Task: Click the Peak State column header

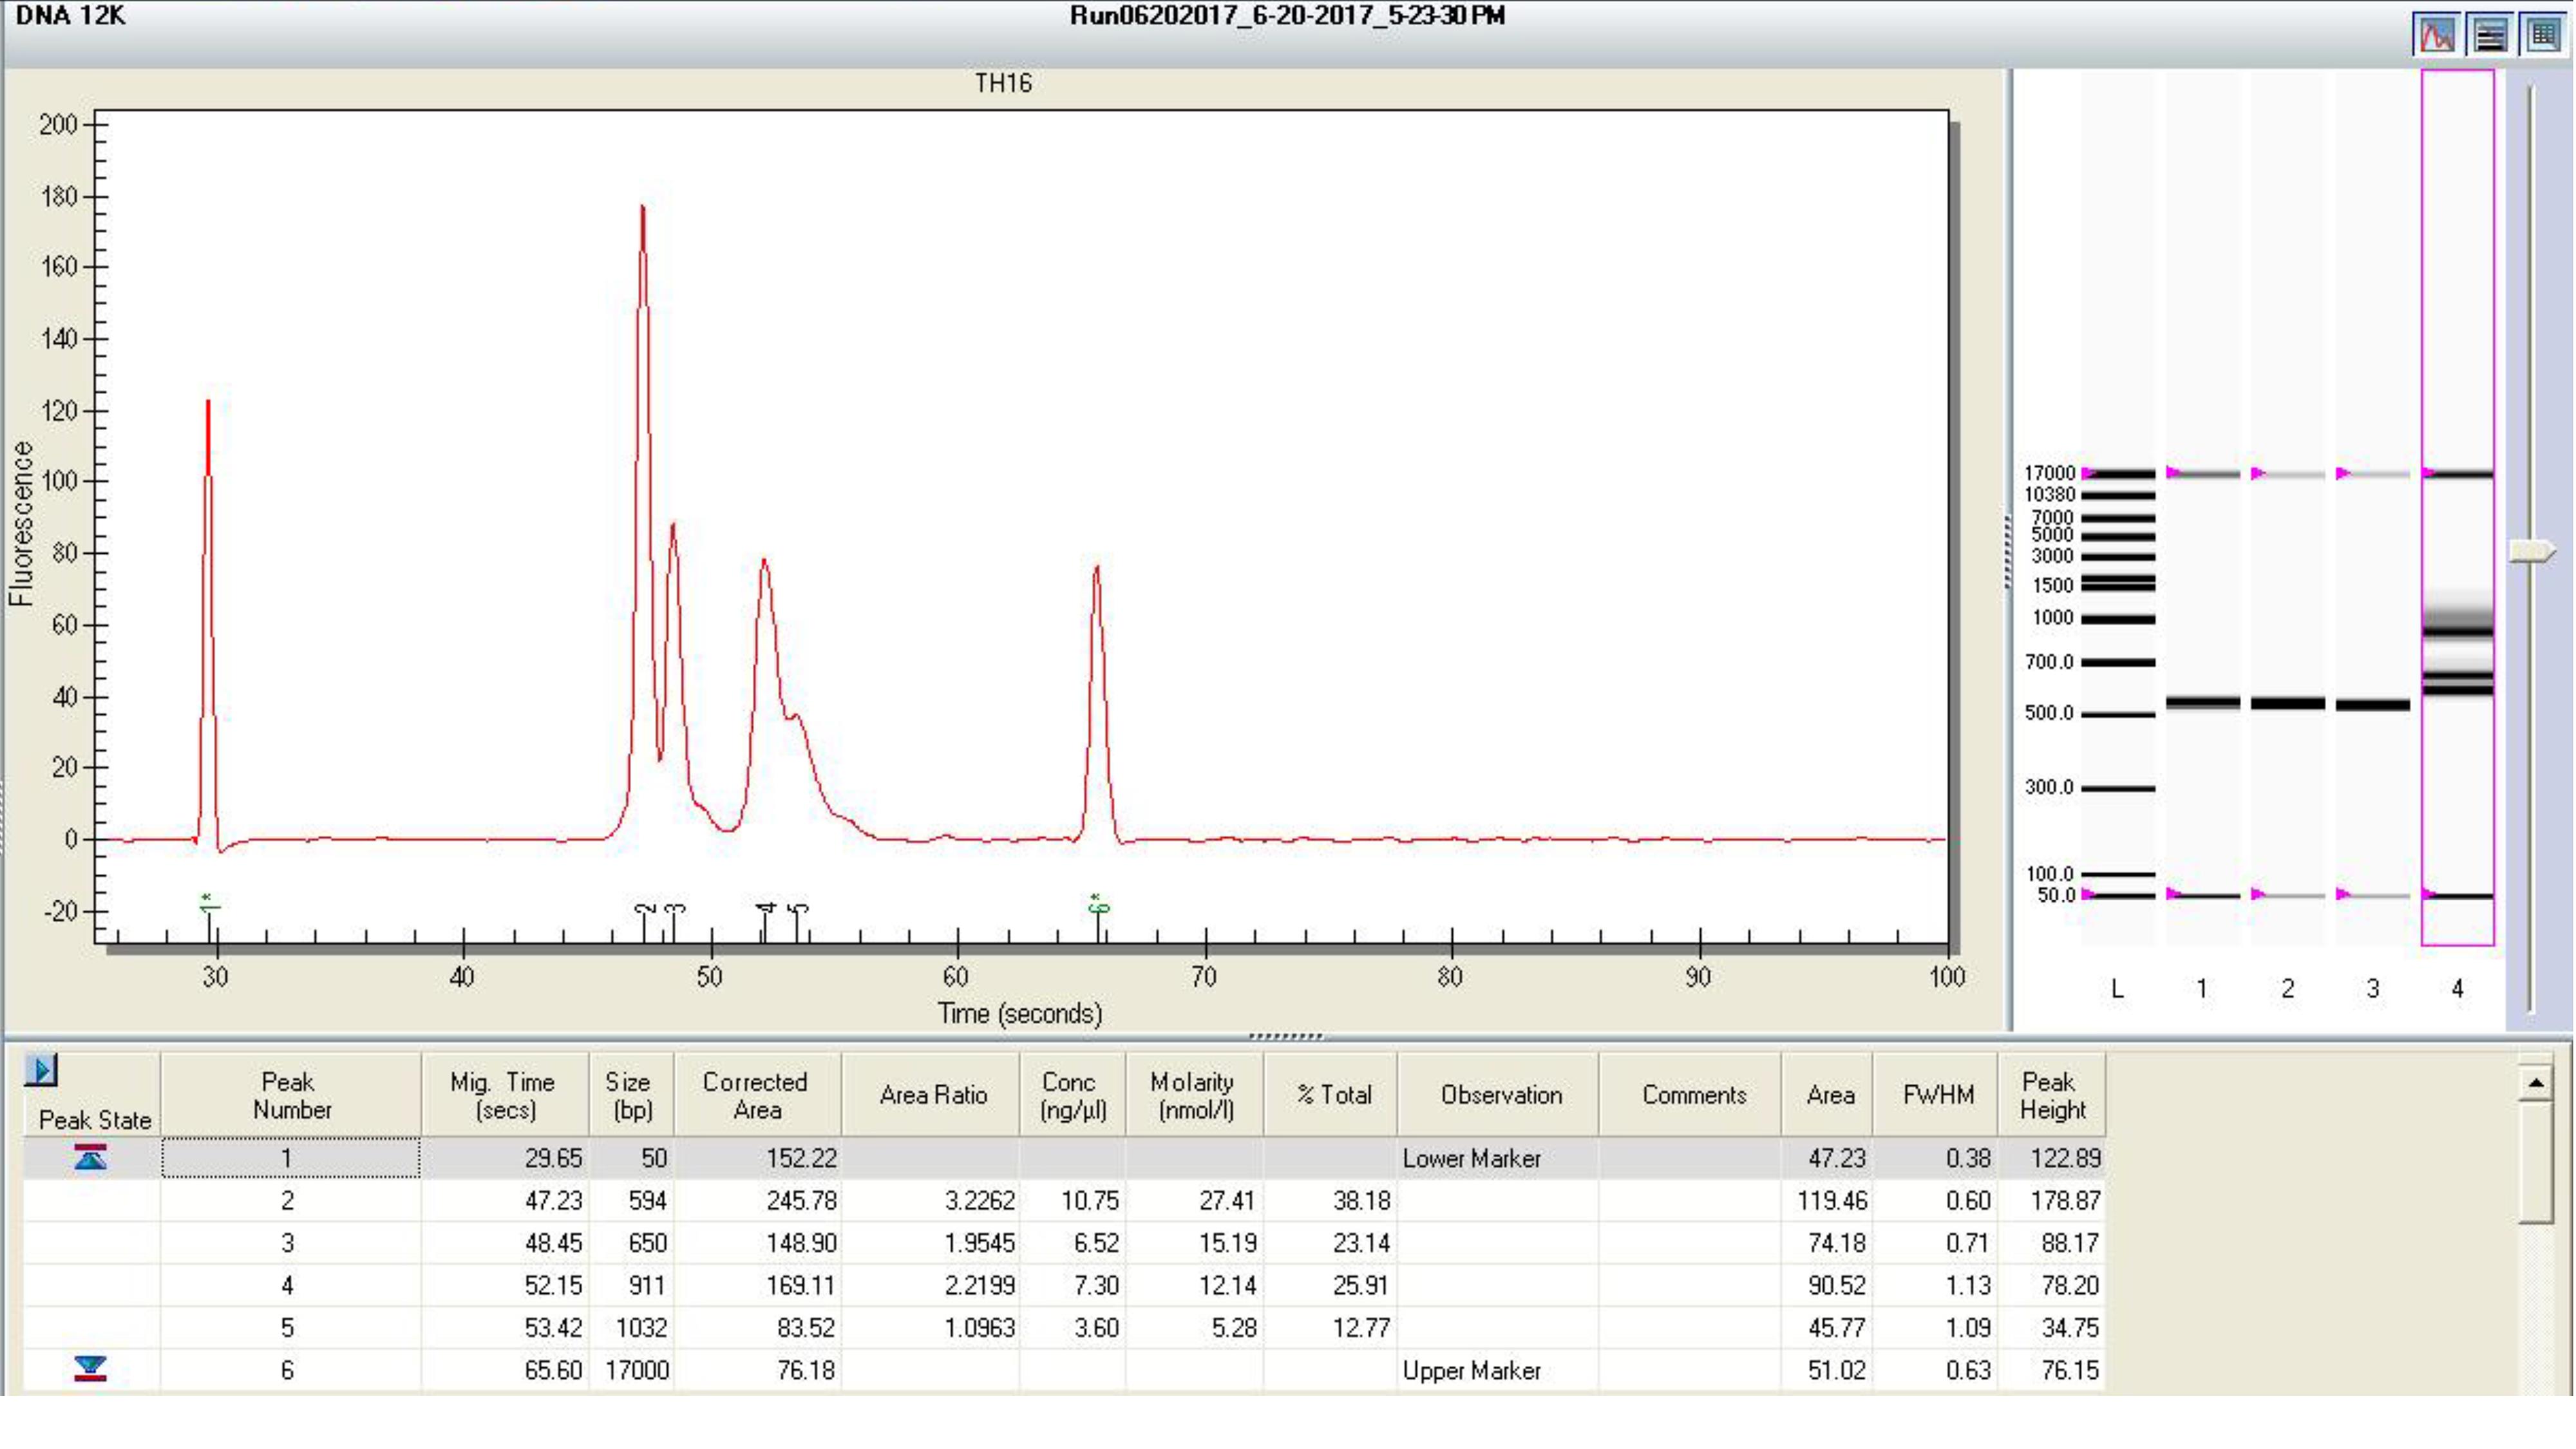Action: tap(91, 1095)
